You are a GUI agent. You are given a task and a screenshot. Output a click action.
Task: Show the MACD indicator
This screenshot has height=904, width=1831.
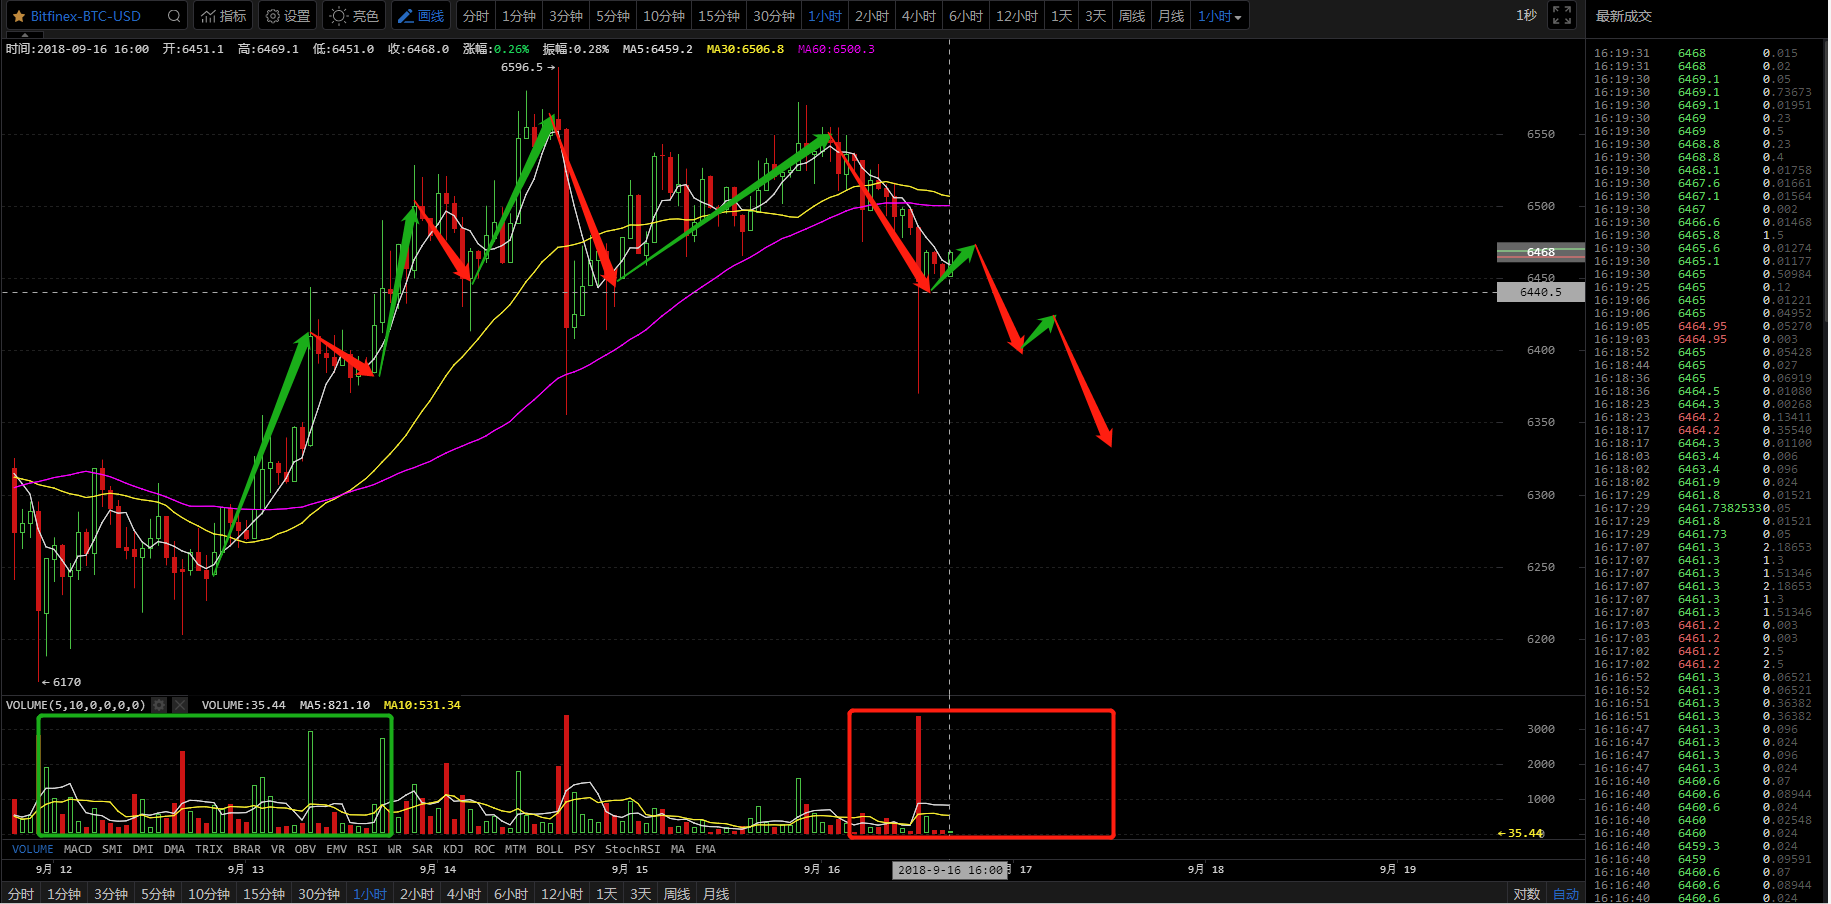coord(78,849)
